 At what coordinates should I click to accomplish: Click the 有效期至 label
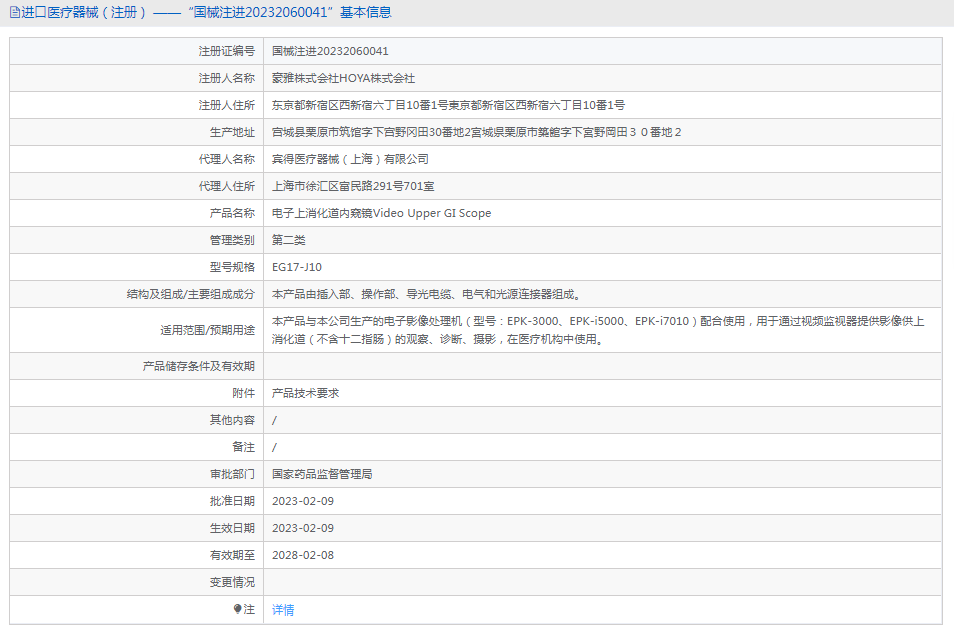click(x=232, y=555)
